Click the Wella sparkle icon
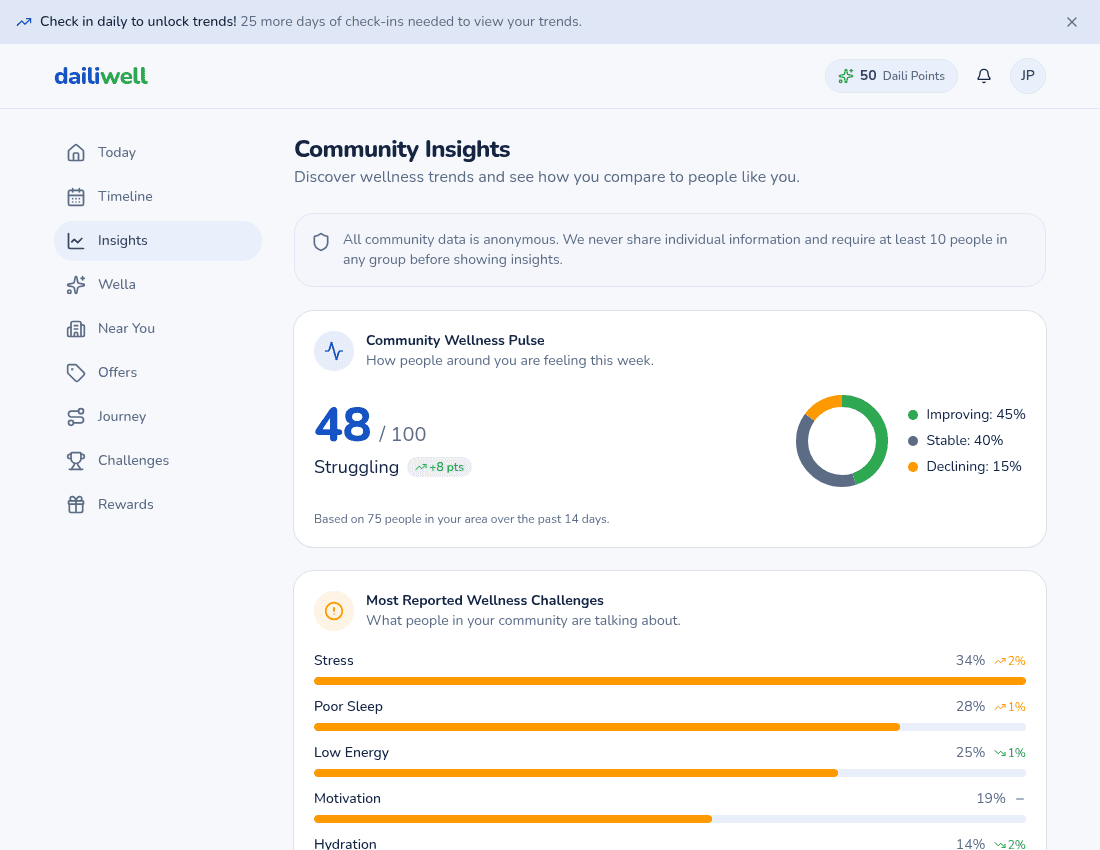Viewport: 1100px width, 850px height. [76, 285]
